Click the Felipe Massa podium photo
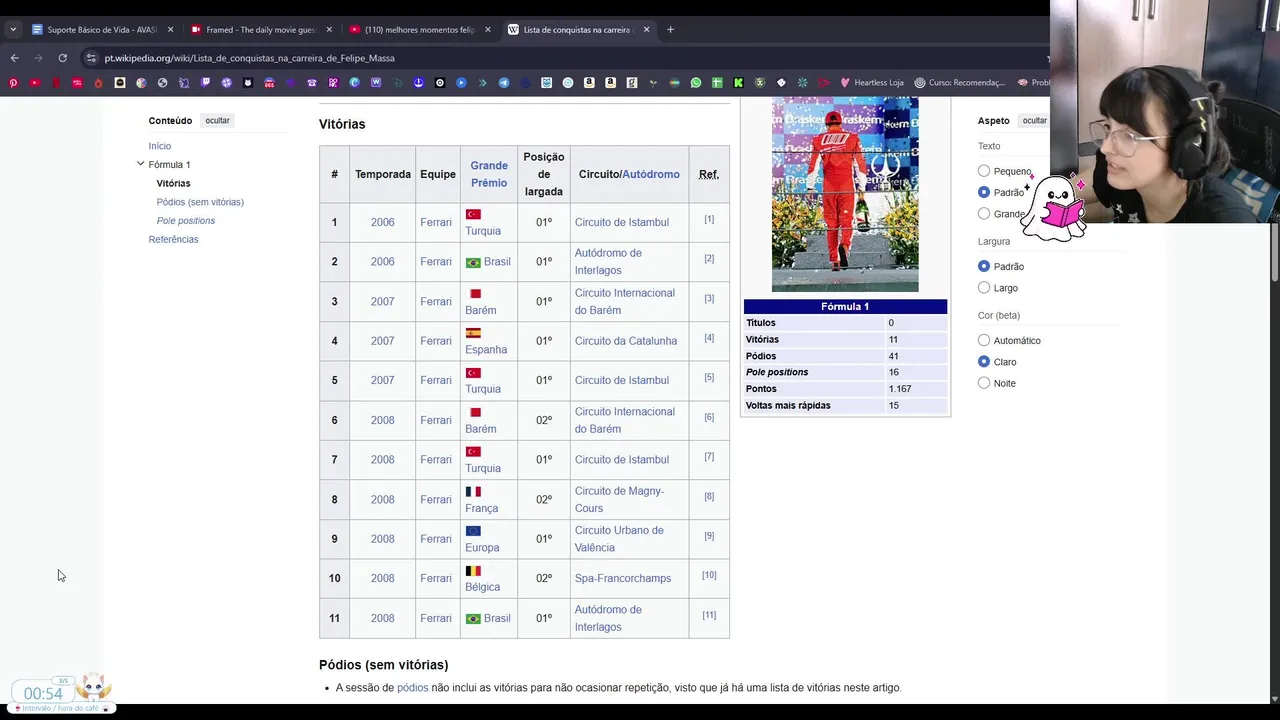This screenshot has height=720, width=1280. click(845, 194)
